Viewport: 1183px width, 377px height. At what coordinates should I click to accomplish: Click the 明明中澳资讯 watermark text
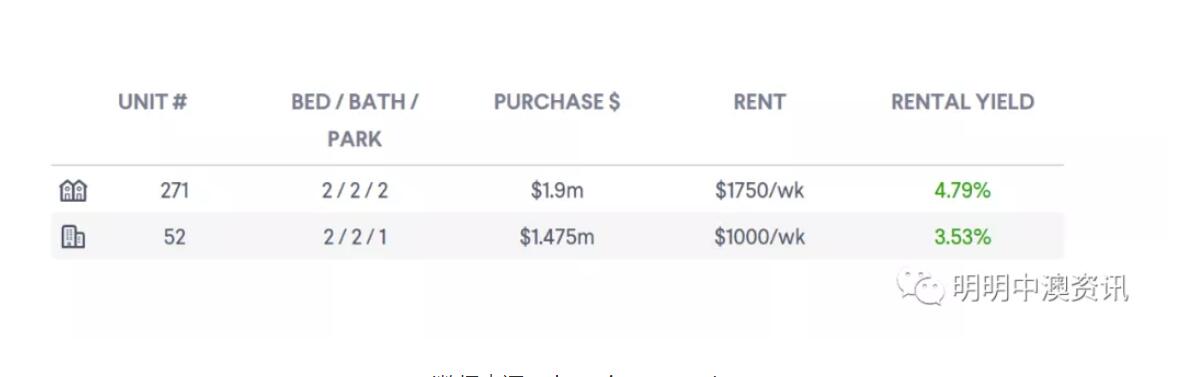pyautogui.click(x=1040, y=288)
